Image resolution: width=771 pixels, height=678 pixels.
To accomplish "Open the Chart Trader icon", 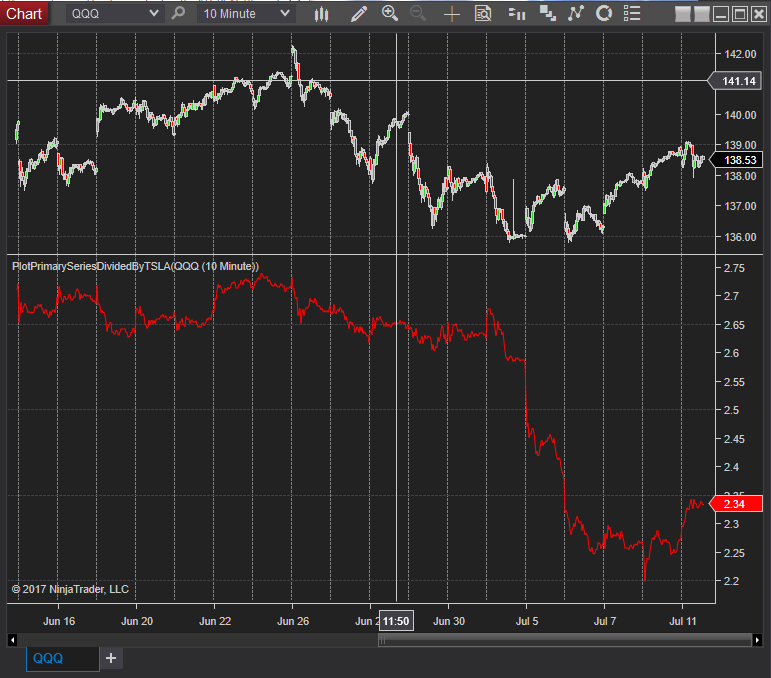I will 516,14.
